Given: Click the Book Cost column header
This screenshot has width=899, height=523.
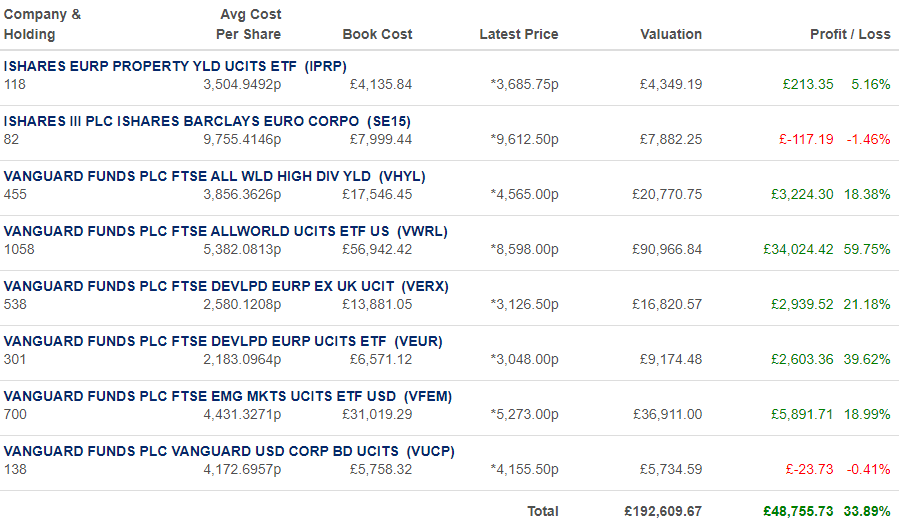Looking at the screenshot, I should [x=377, y=34].
